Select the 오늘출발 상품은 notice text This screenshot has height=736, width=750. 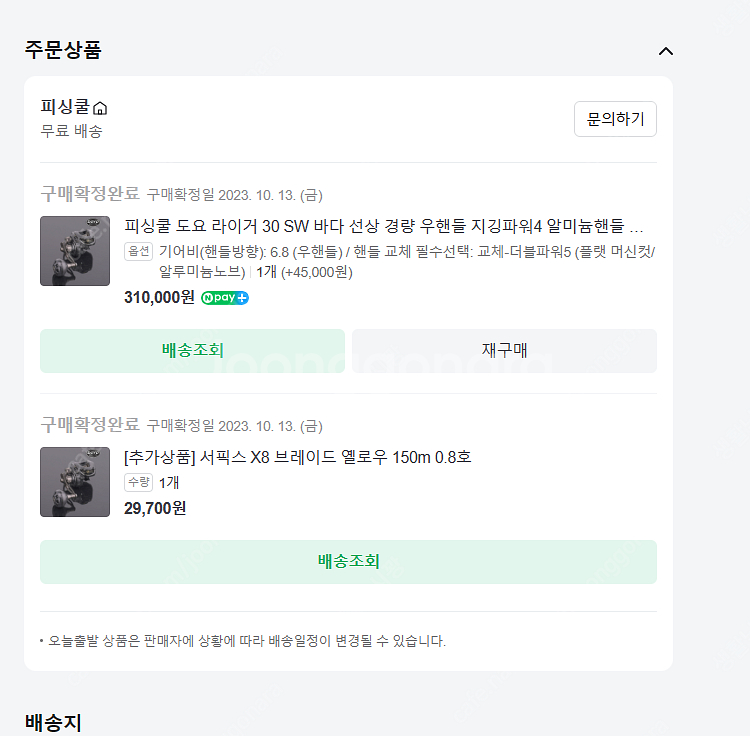247,641
